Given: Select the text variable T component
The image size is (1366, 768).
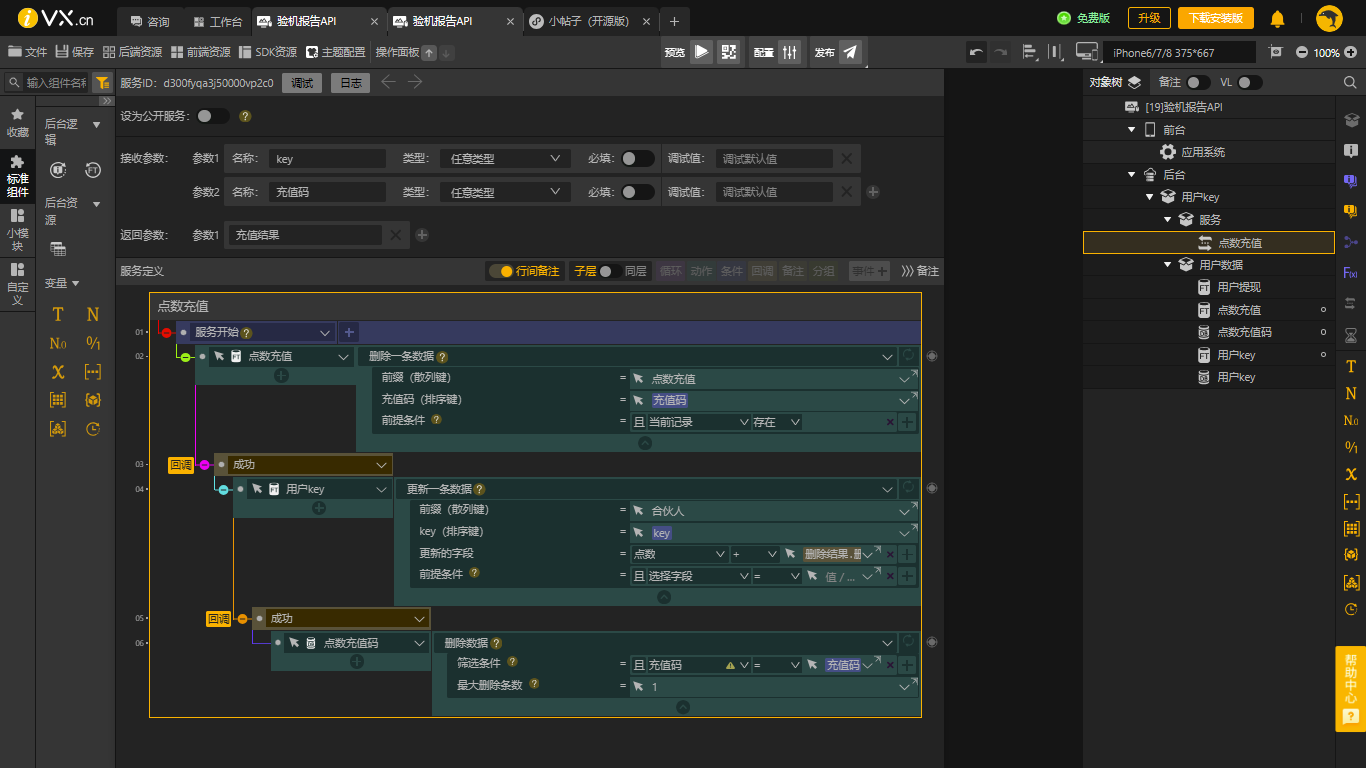Looking at the screenshot, I should [58, 314].
